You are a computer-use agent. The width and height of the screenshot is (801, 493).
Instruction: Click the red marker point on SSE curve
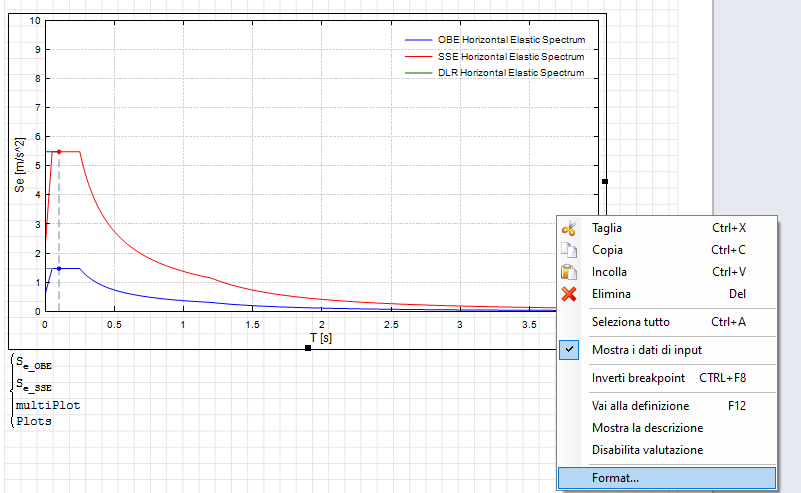[x=59, y=152]
